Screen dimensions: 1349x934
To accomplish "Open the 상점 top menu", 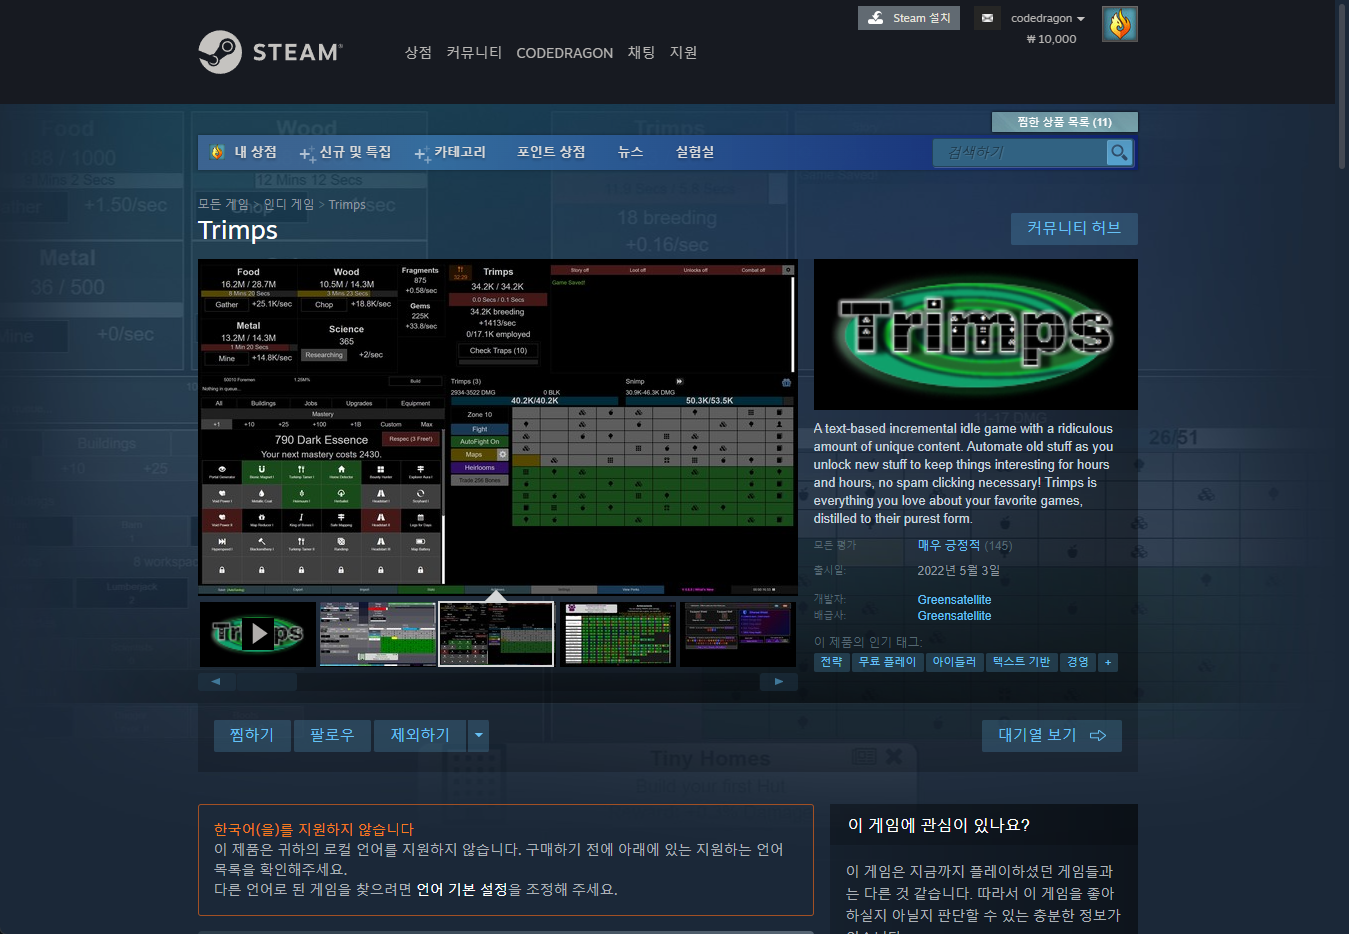I will tap(418, 52).
